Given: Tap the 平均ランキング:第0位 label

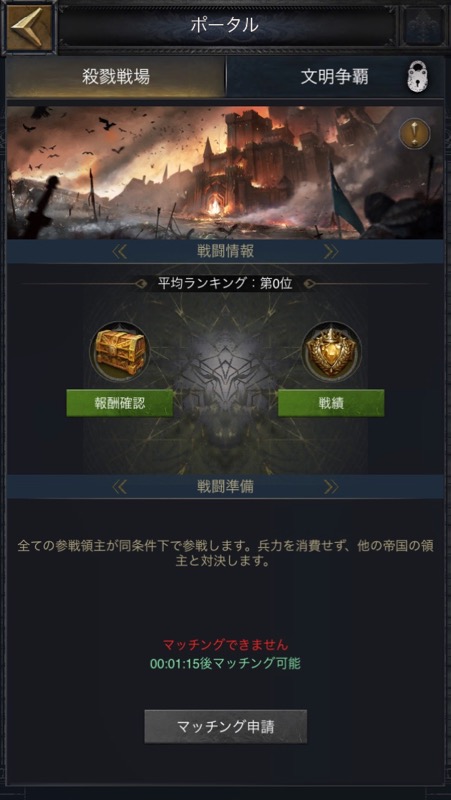Looking at the screenshot, I should (225, 284).
